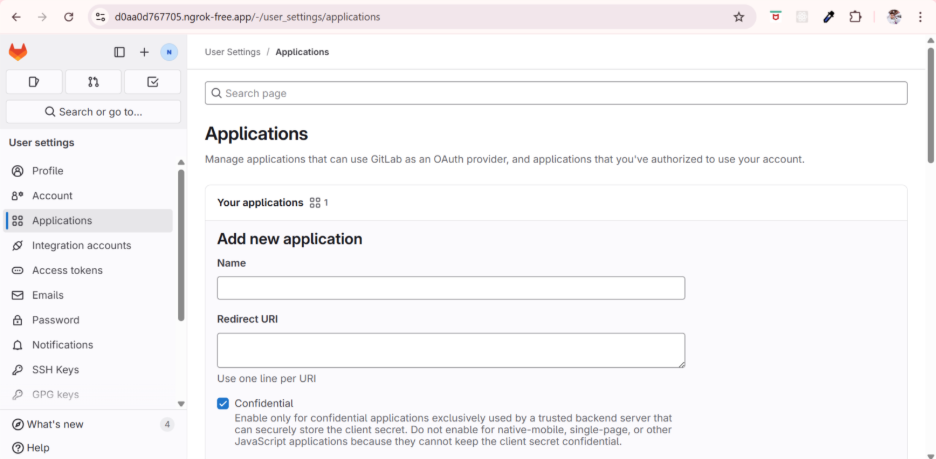The width and height of the screenshot is (936, 459).
Task: Open the To-Do list icon
Action: coord(152,82)
